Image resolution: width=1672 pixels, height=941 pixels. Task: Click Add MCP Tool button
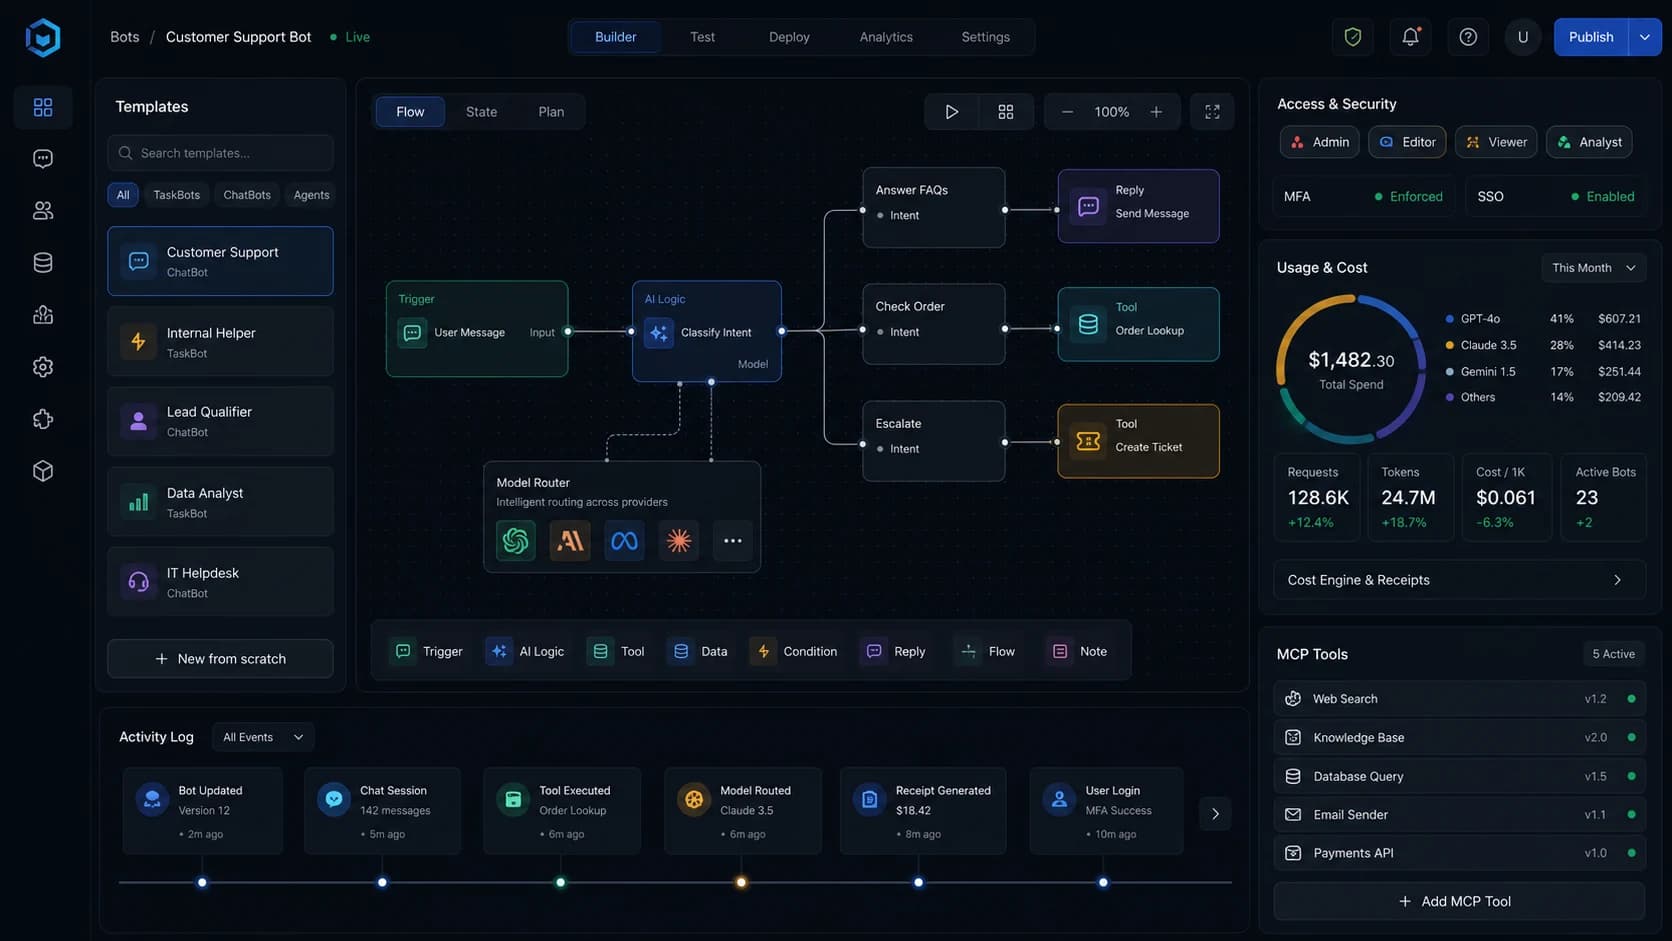click(1459, 902)
